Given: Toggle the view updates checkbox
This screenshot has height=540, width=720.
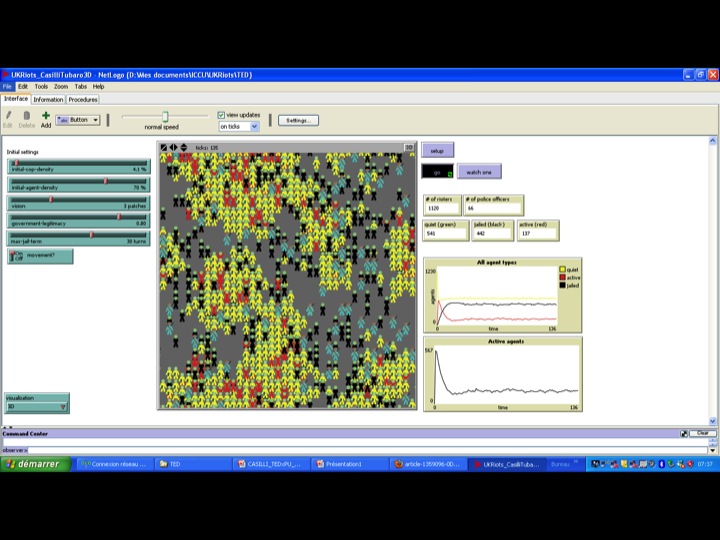Looking at the screenshot, I should tap(221, 115).
